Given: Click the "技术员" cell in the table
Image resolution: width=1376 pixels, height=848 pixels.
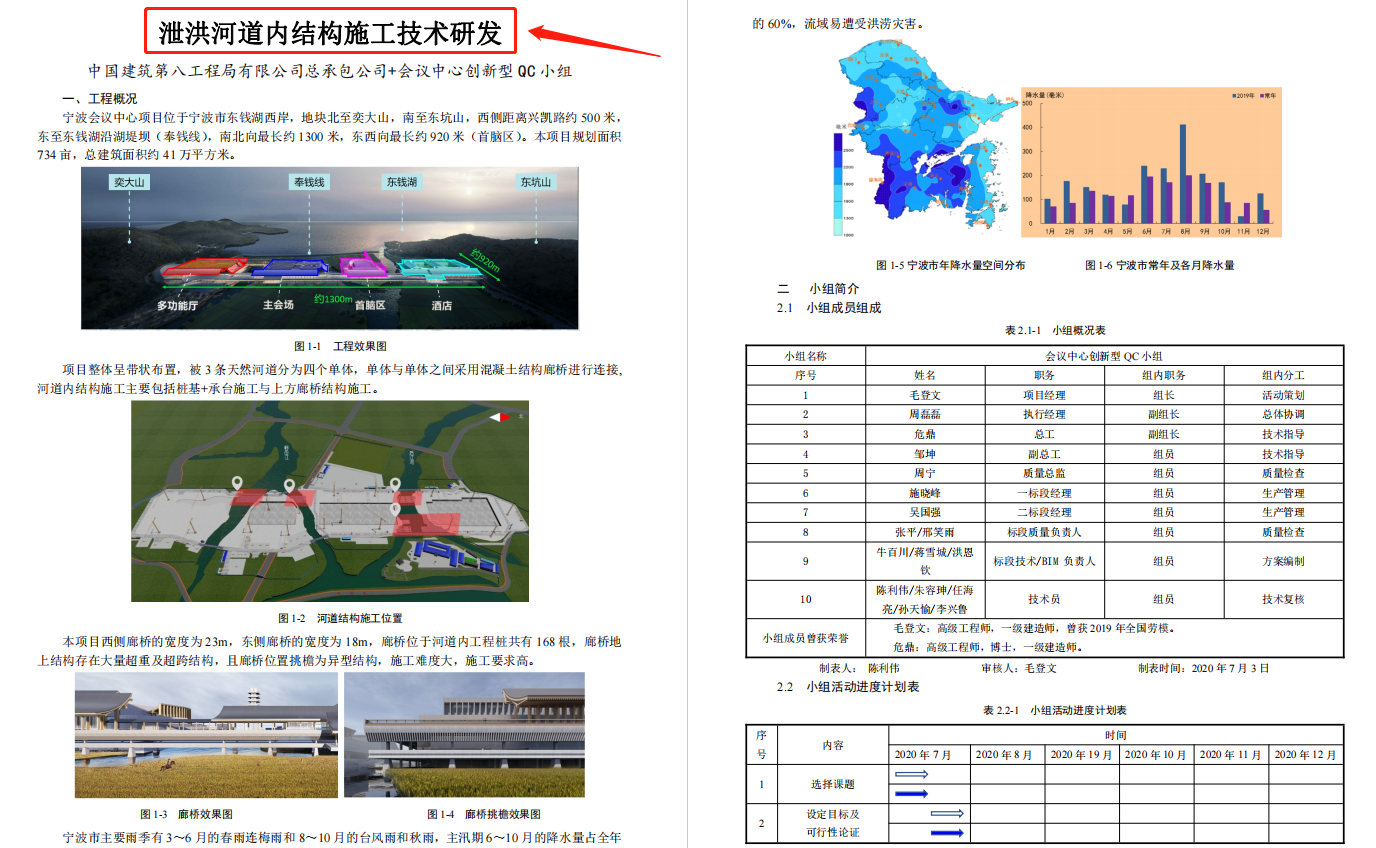Looking at the screenshot, I should coord(1044,599).
